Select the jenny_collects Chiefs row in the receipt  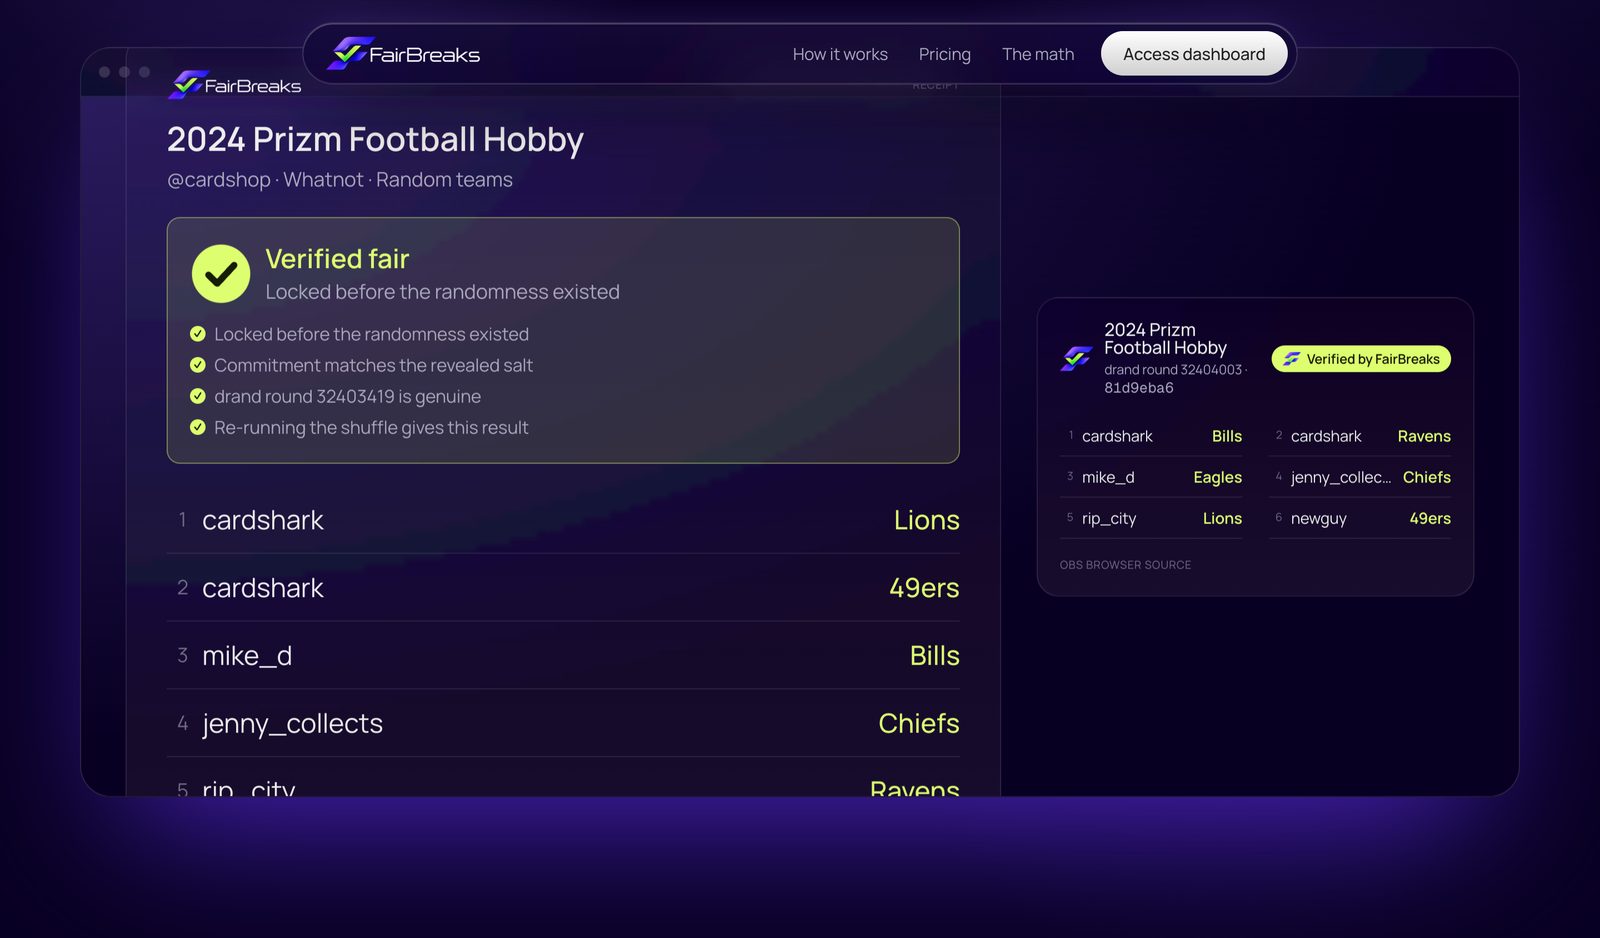[563, 724]
